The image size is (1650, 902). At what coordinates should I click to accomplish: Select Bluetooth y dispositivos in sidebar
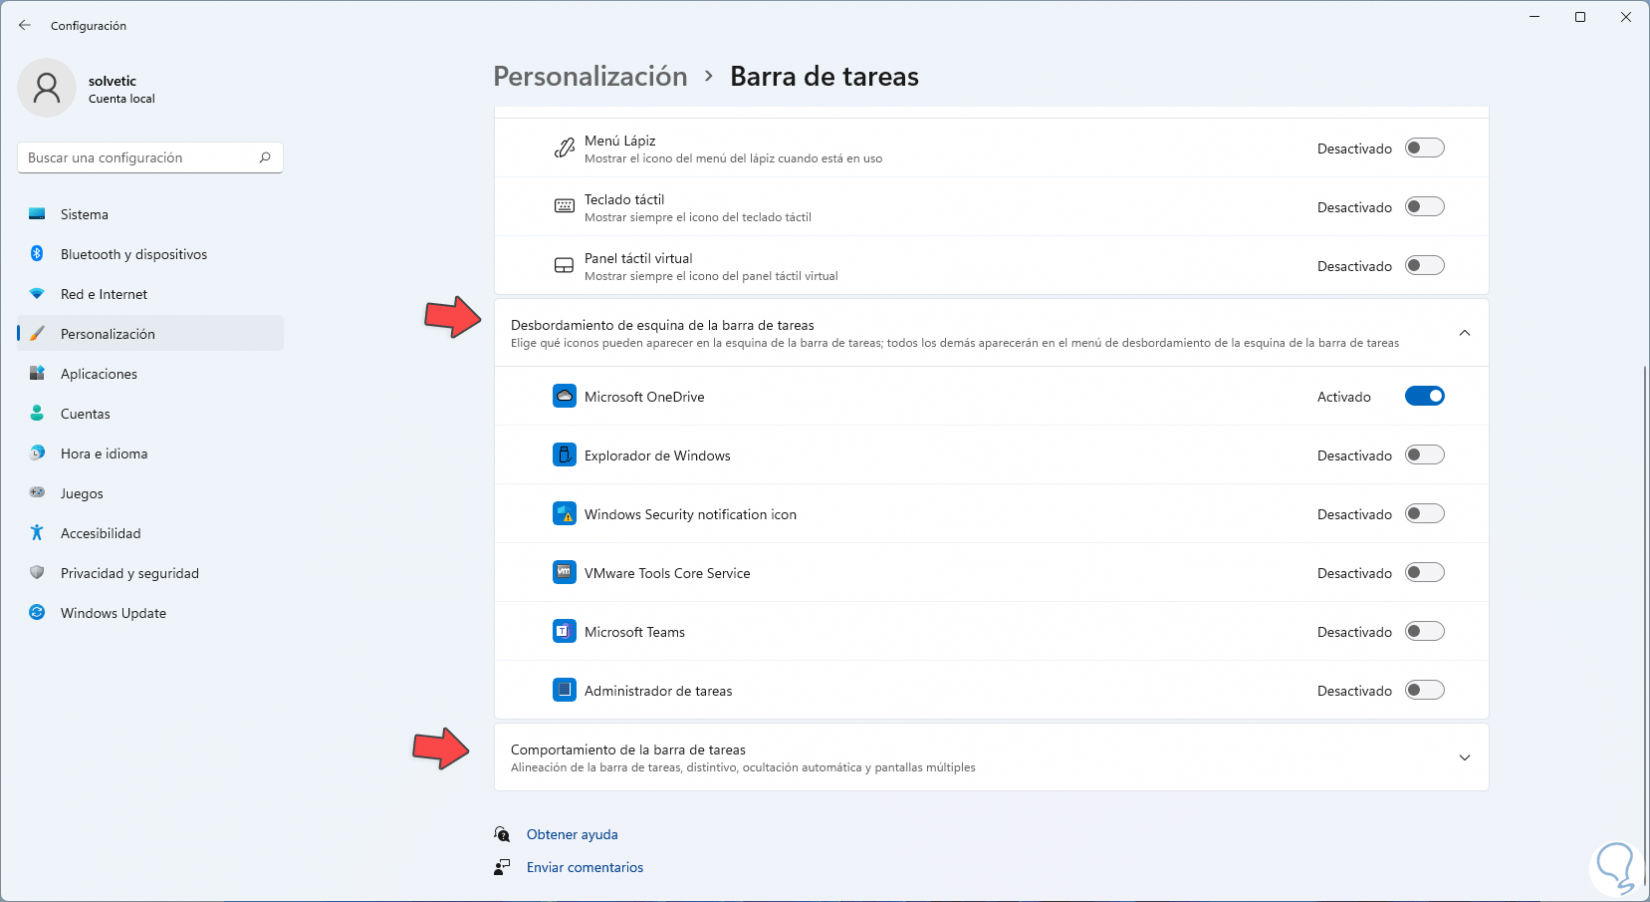tap(133, 254)
